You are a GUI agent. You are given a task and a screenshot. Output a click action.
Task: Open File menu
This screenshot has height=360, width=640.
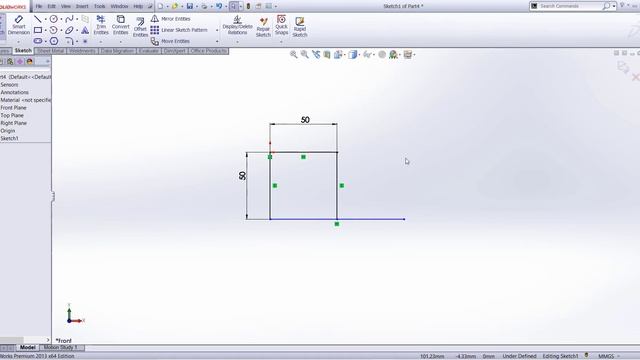coord(39,6)
